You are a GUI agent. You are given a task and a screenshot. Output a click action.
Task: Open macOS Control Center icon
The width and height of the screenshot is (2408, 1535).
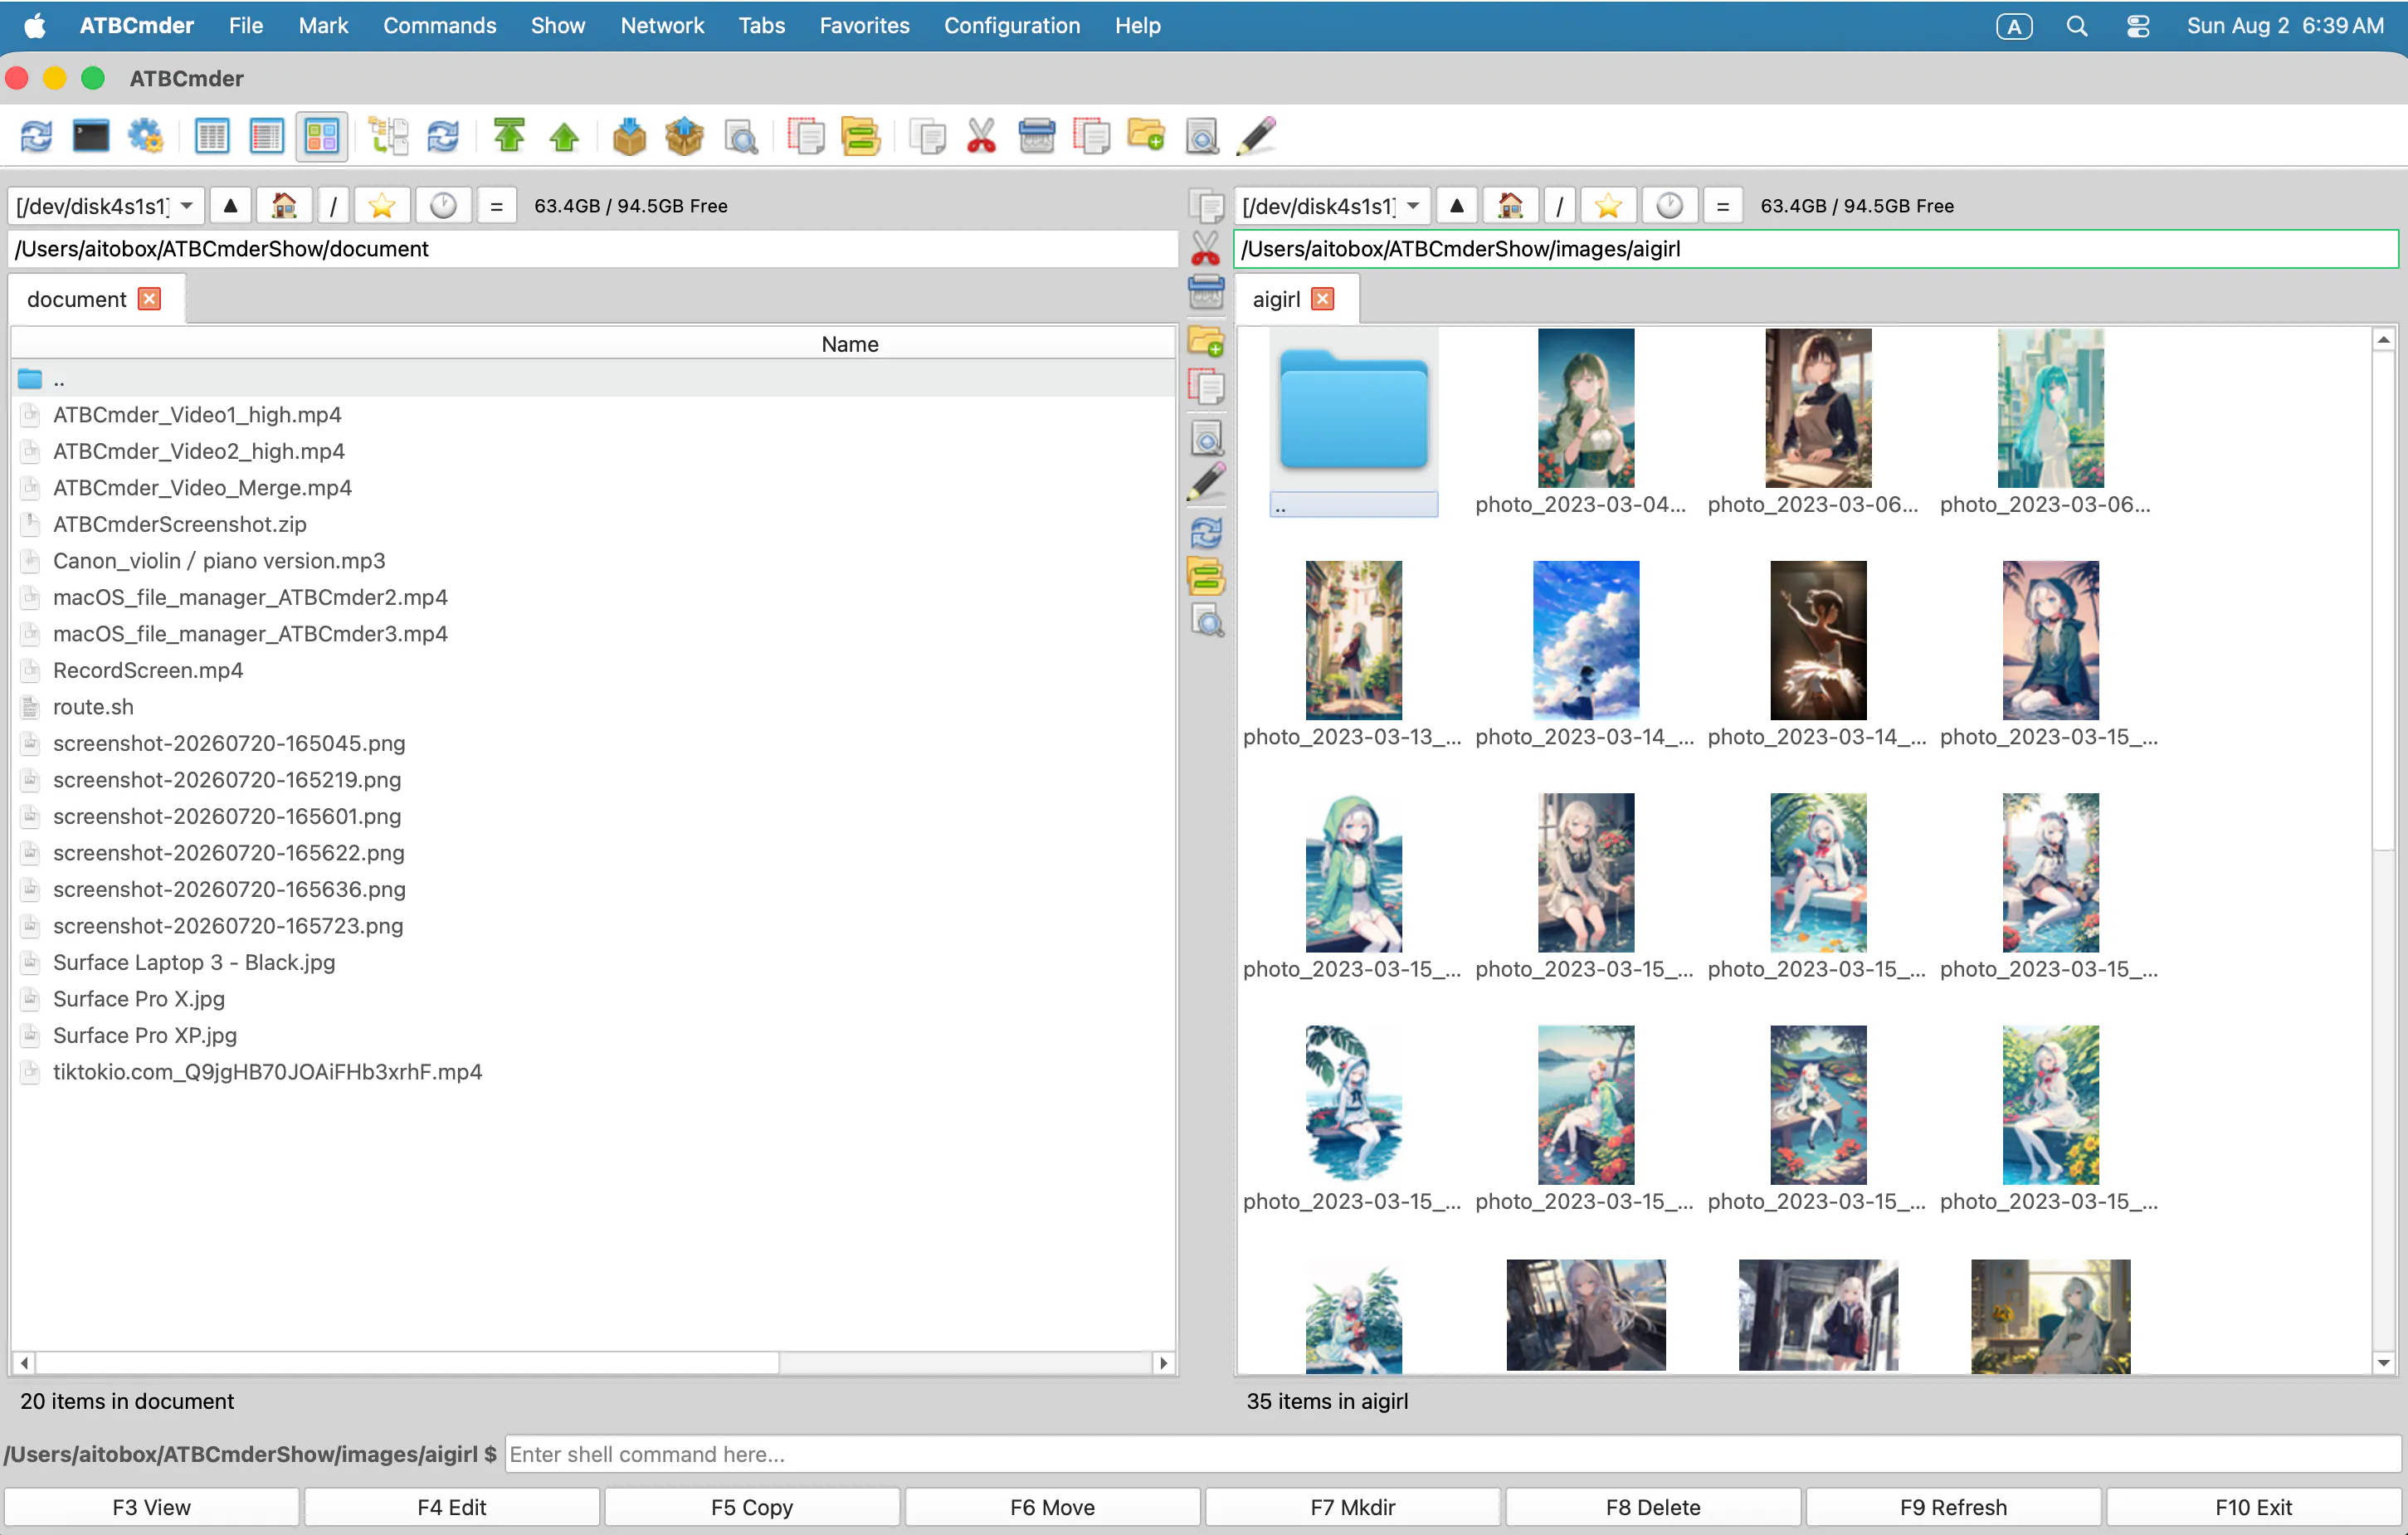coord(2137,26)
